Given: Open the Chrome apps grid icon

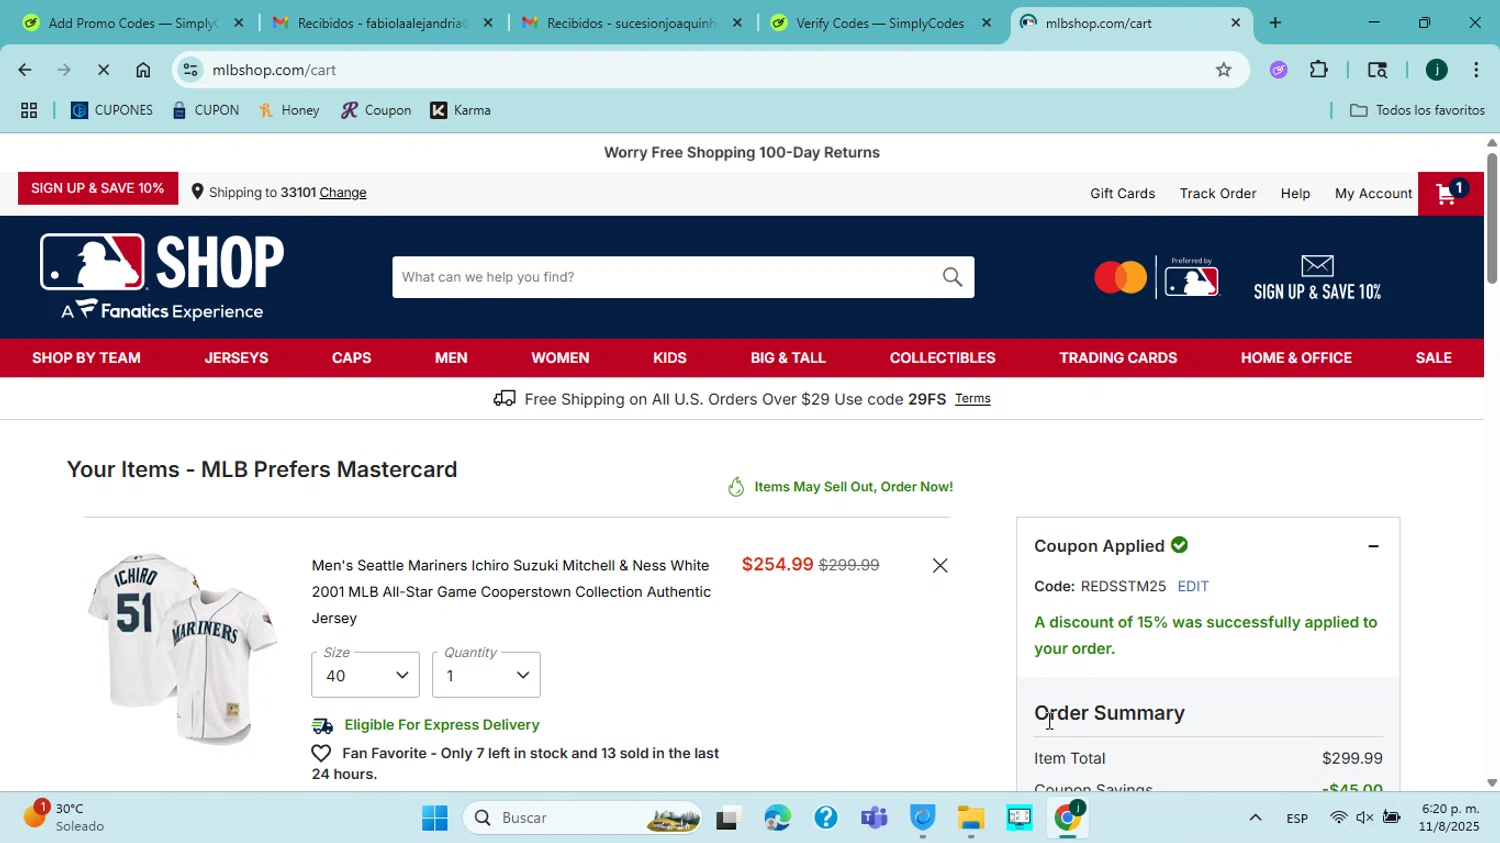Looking at the screenshot, I should coord(29,110).
